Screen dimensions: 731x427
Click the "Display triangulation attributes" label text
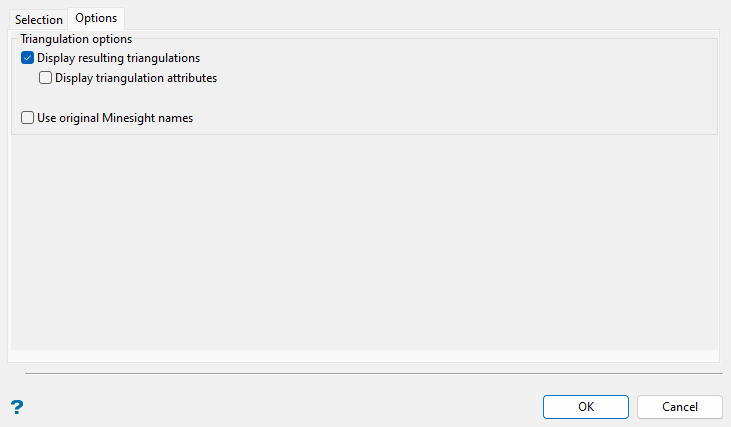(136, 78)
